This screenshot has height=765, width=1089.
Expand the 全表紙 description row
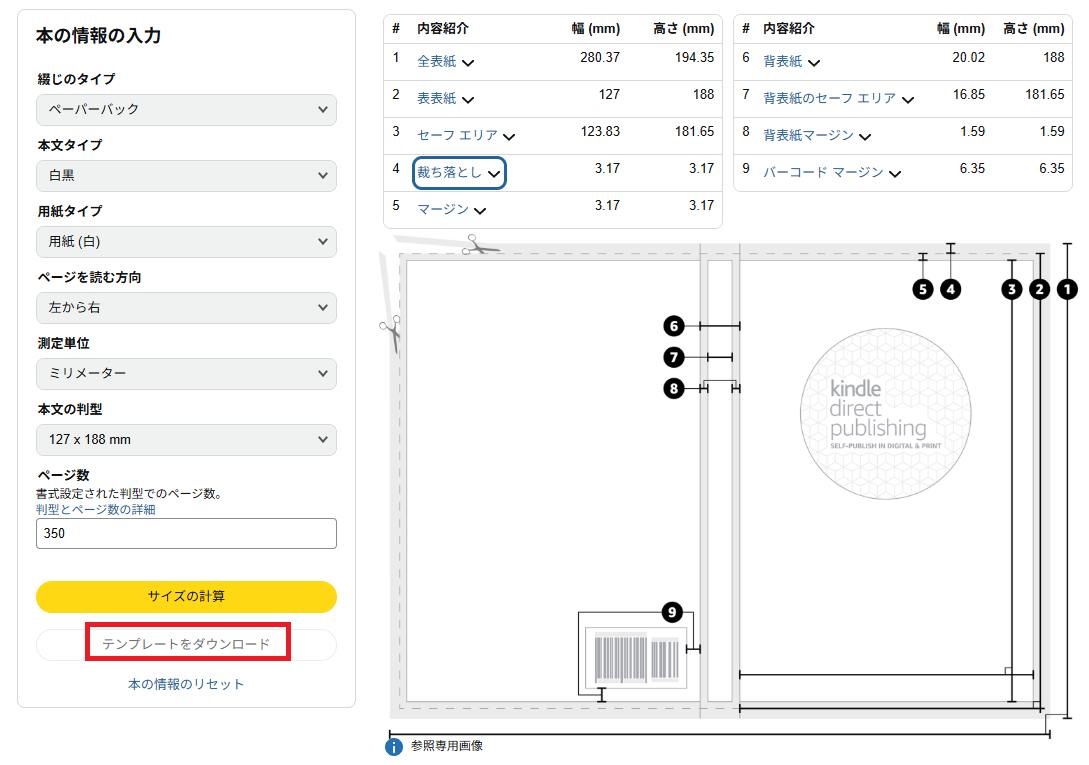click(x=446, y=62)
